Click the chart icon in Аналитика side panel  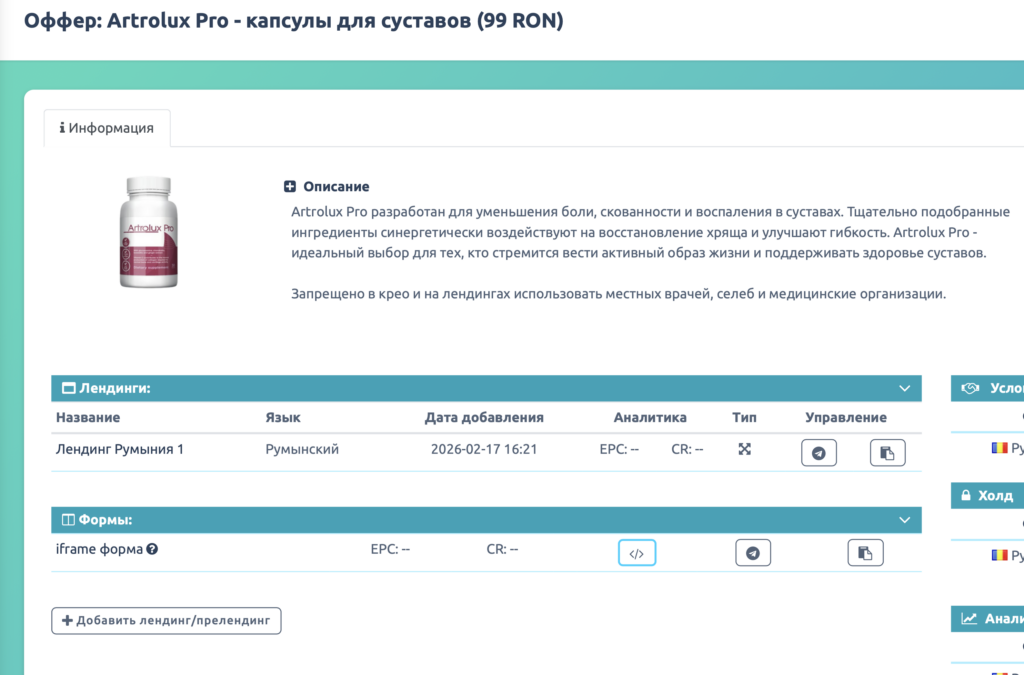(x=969, y=618)
